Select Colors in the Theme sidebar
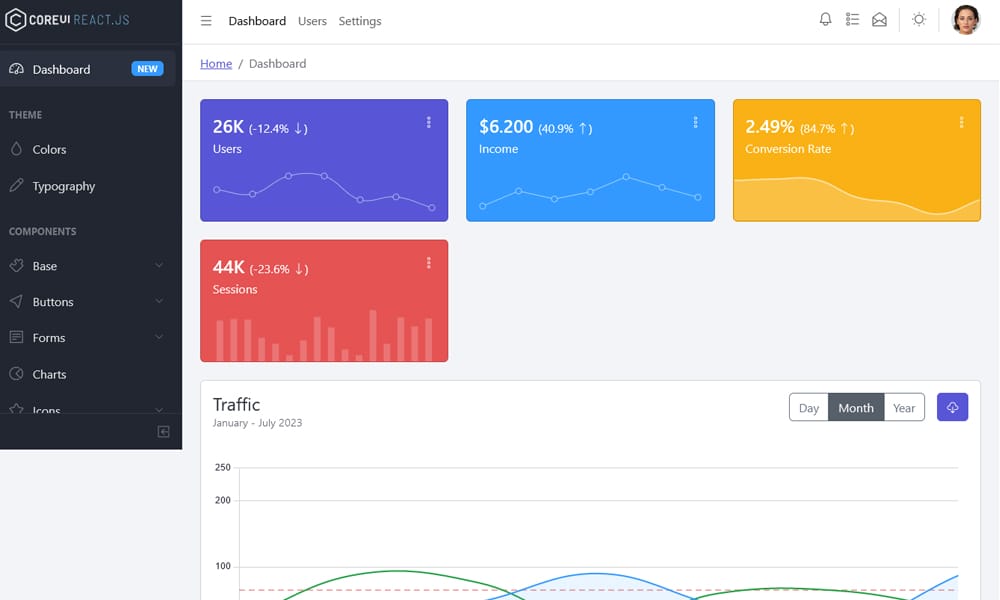The height and width of the screenshot is (600, 1000). point(49,150)
